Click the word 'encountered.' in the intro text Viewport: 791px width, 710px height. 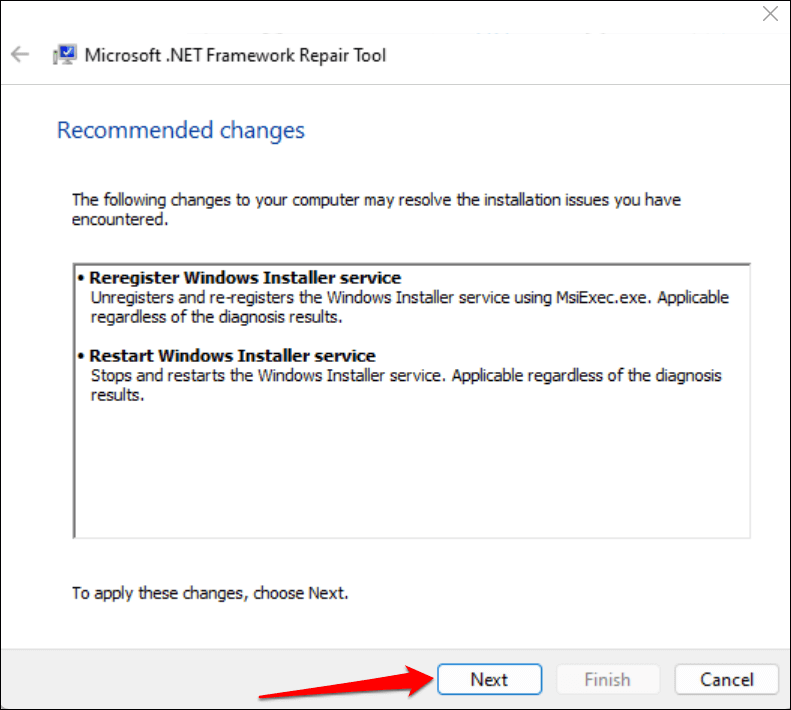click(x=119, y=220)
